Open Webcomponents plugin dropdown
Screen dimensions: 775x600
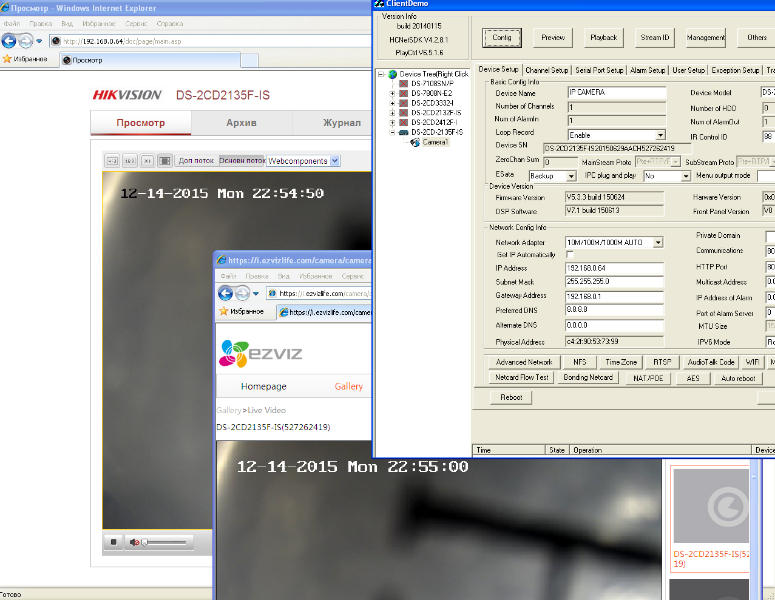click(335, 161)
